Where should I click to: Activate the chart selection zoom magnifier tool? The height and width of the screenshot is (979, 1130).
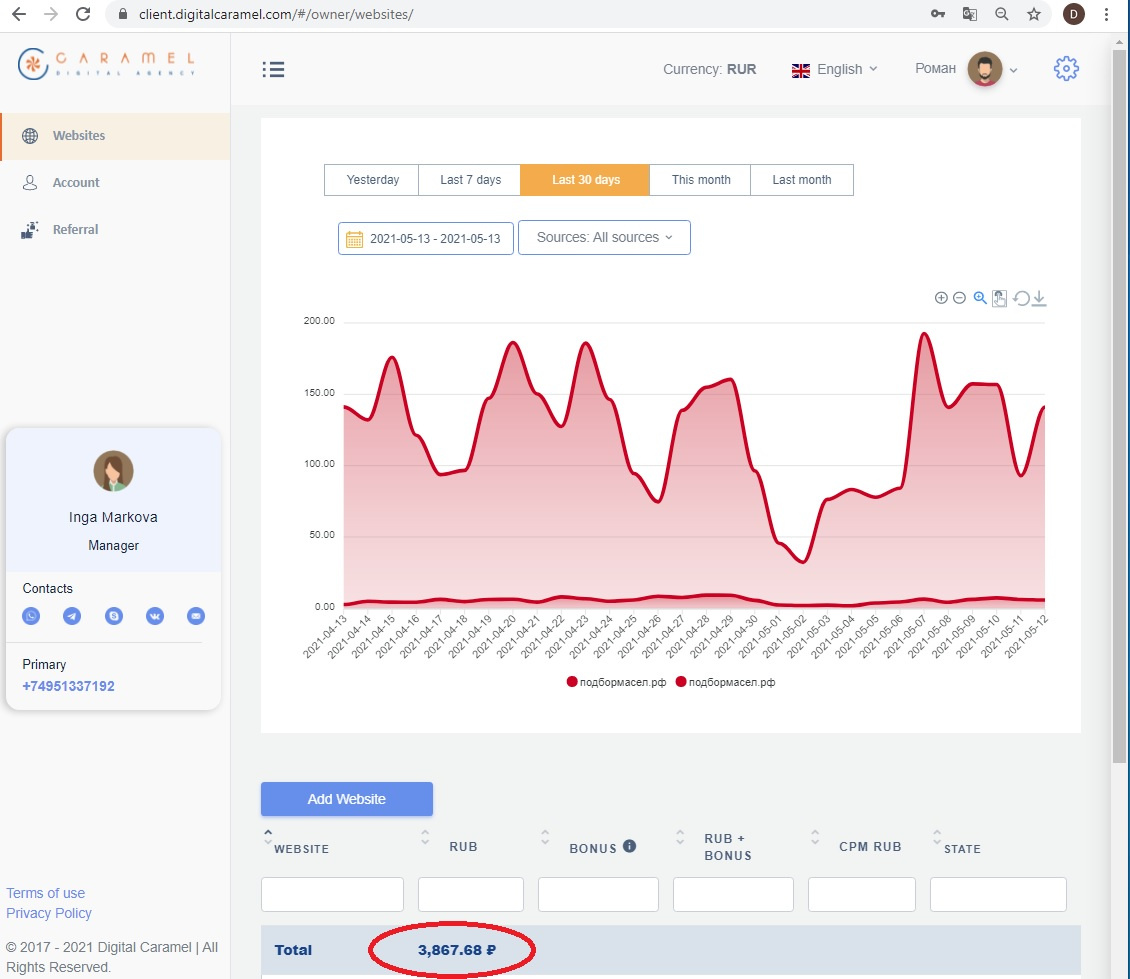pyautogui.click(x=980, y=298)
